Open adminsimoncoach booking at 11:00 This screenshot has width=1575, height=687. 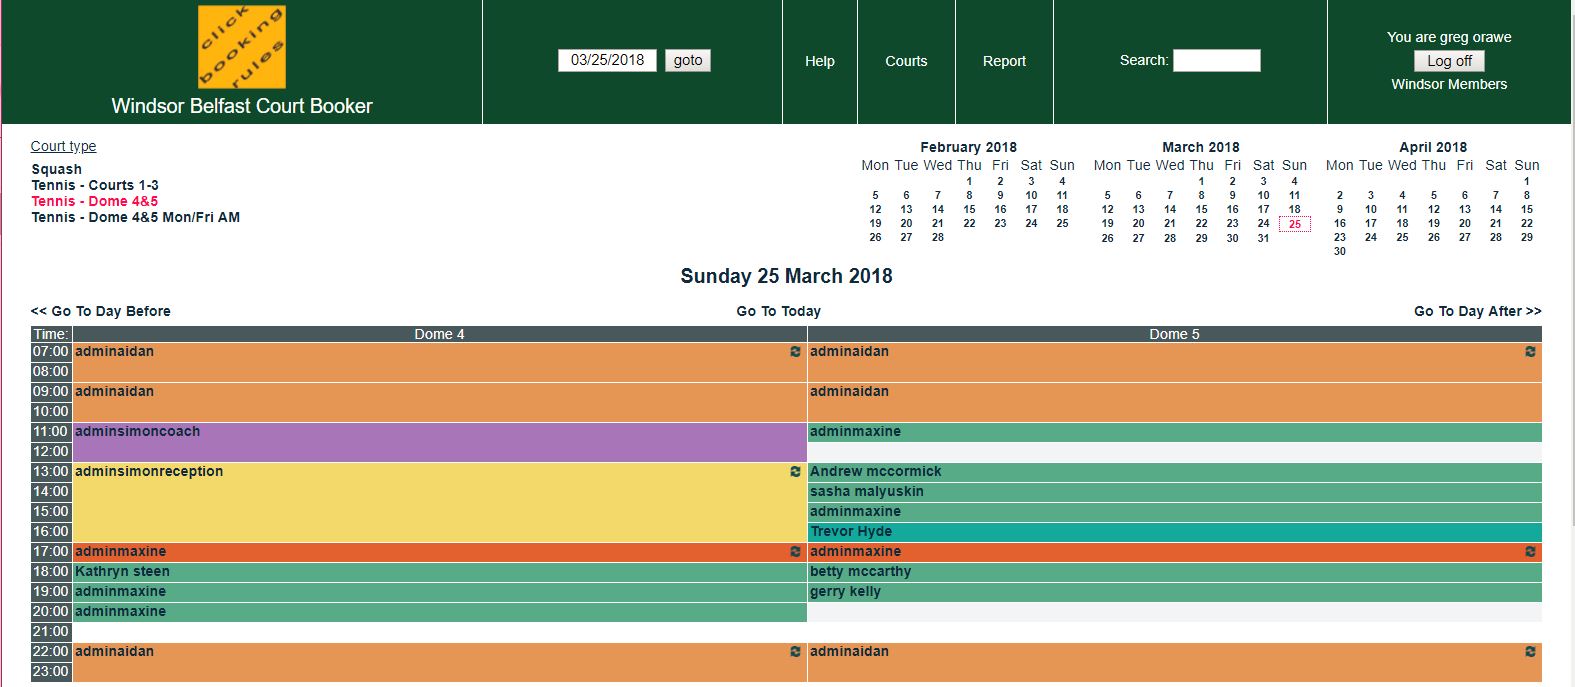point(440,442)
